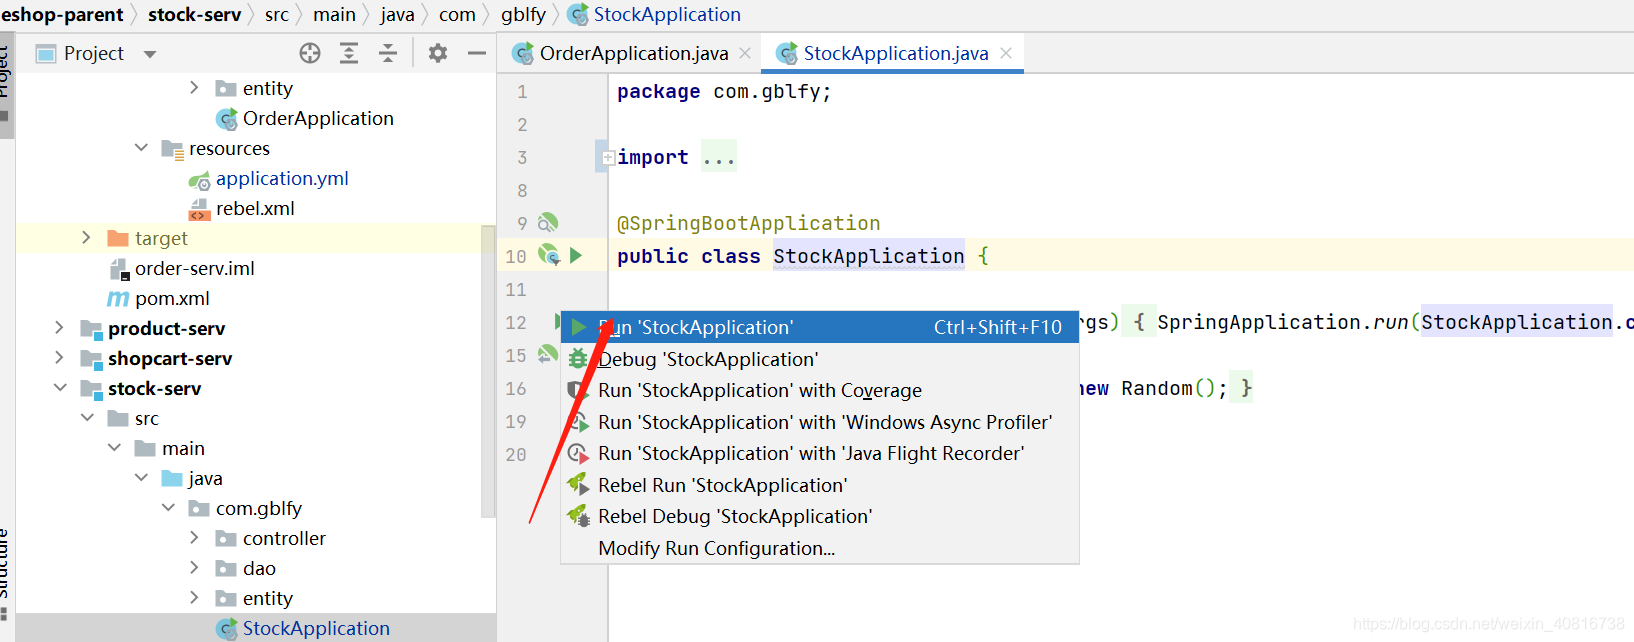Click the green run gutter arrow on line 10
1634x642 pixels.
point(576,255)
